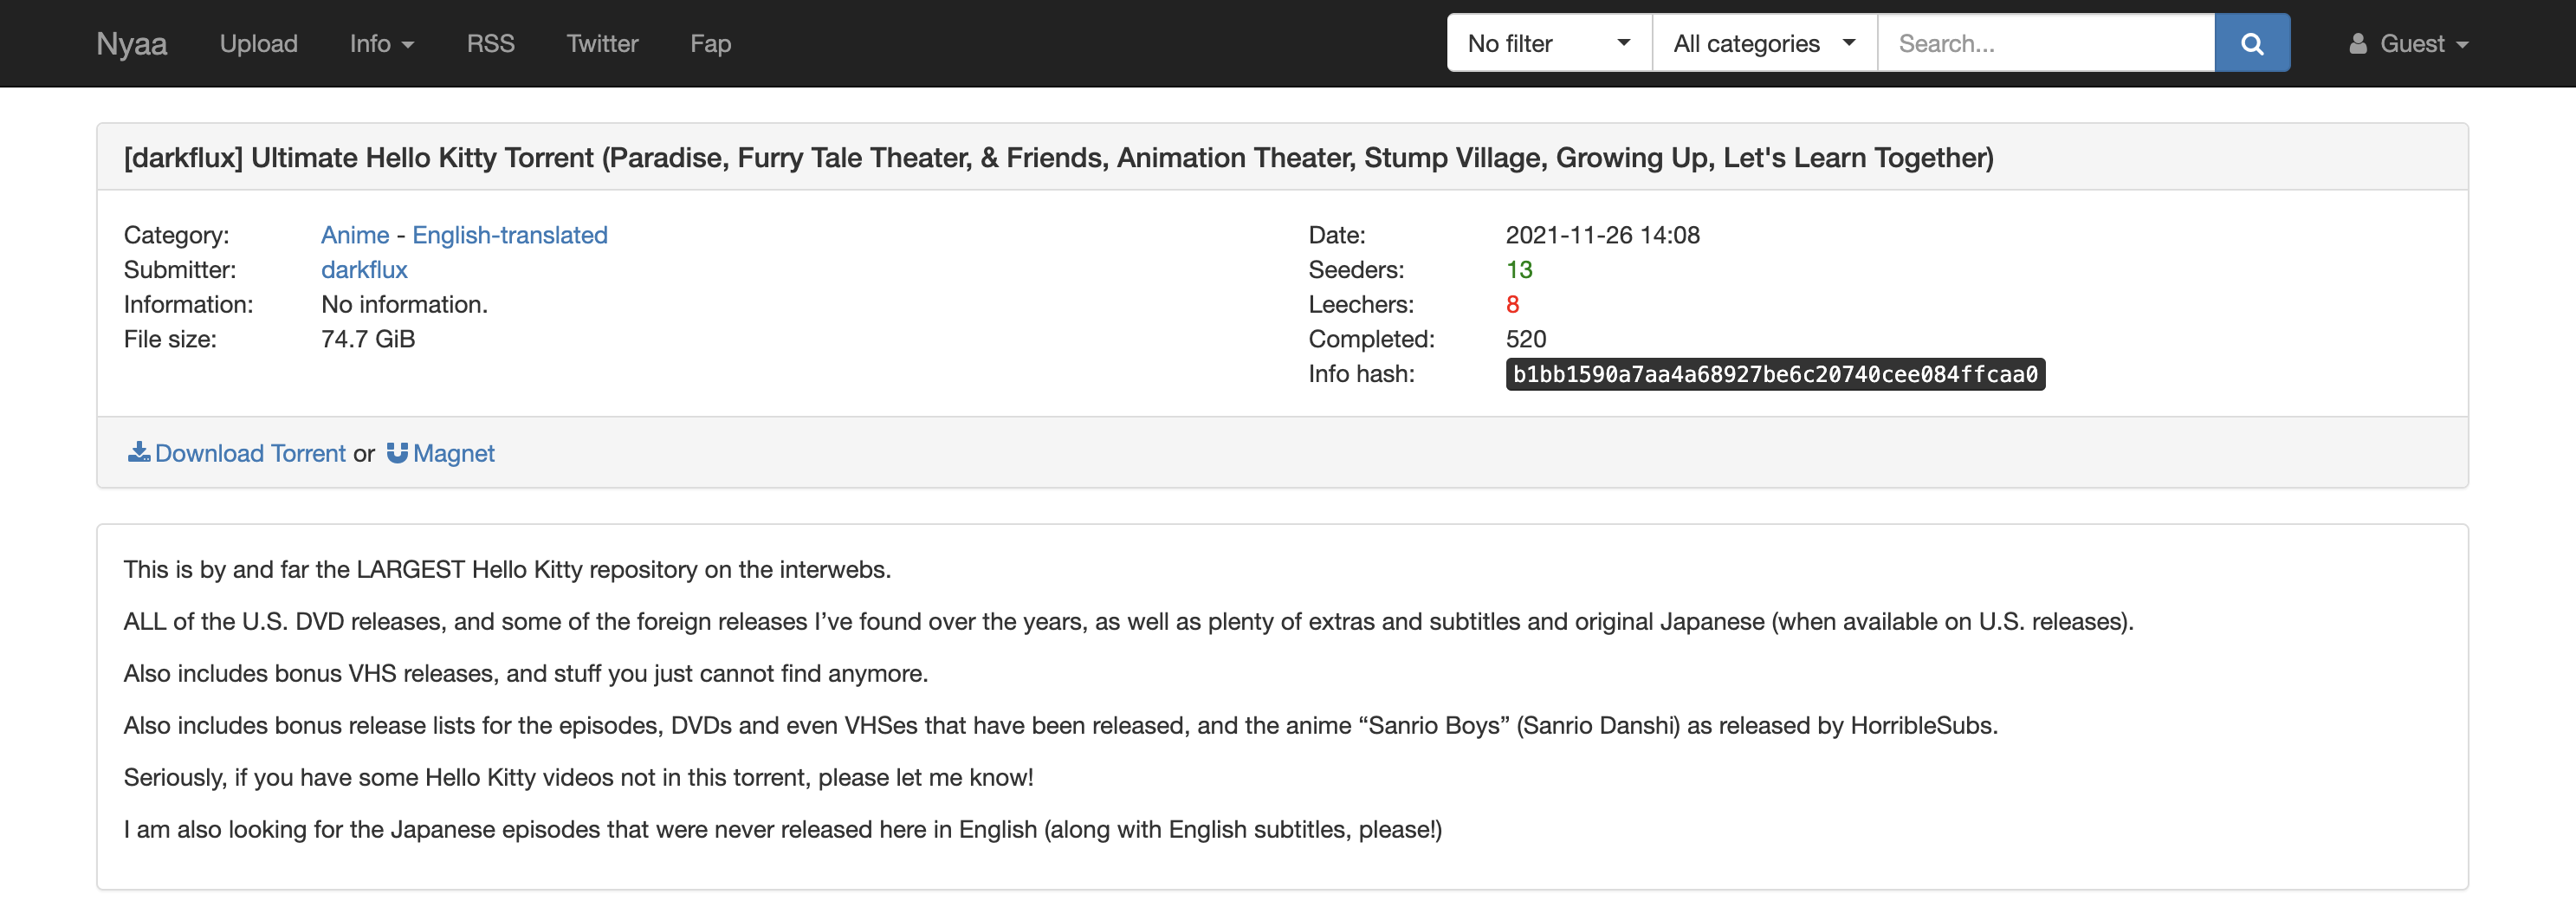This screenshot has height=920, width=2576.
Task: View submitter darkflux profile
Action: 364,269
